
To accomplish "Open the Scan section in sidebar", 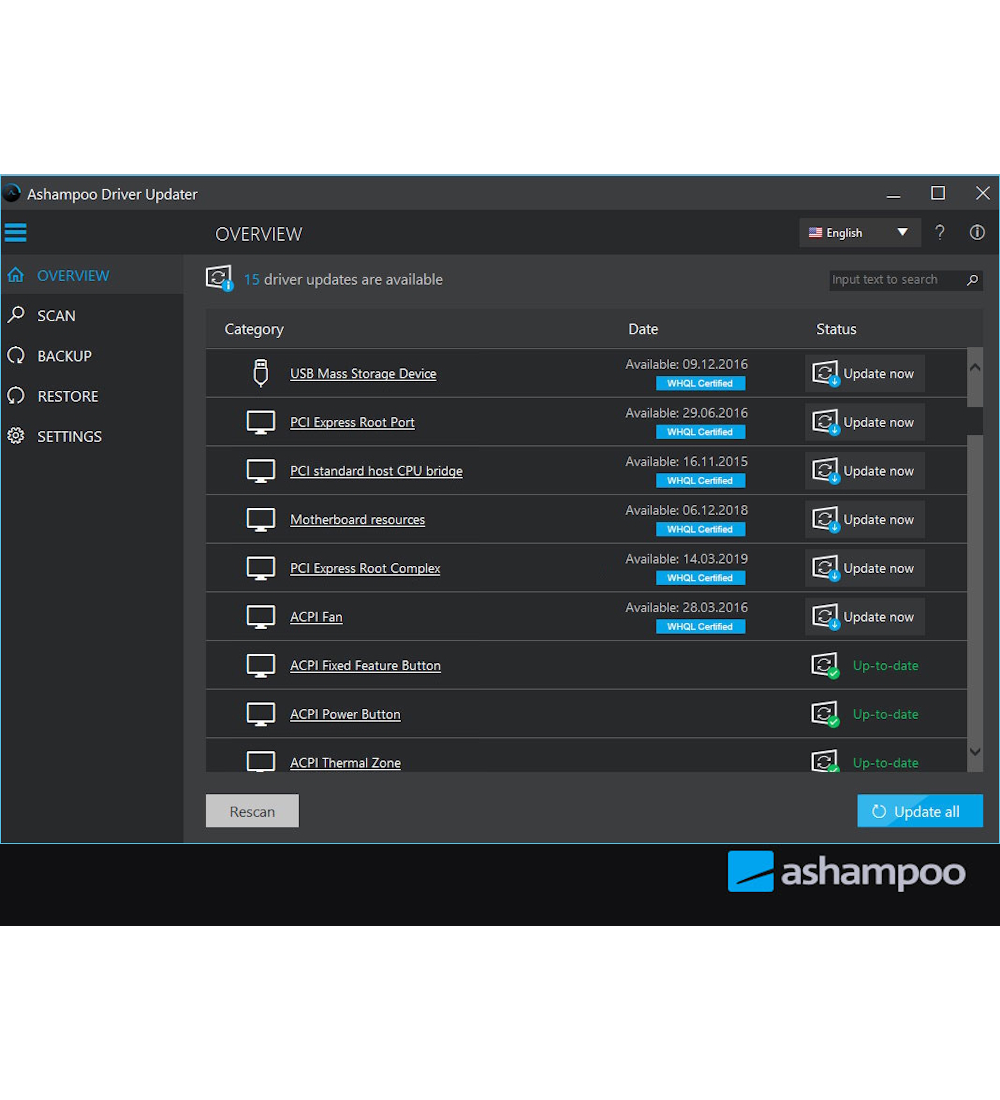I will coord(56,316).
